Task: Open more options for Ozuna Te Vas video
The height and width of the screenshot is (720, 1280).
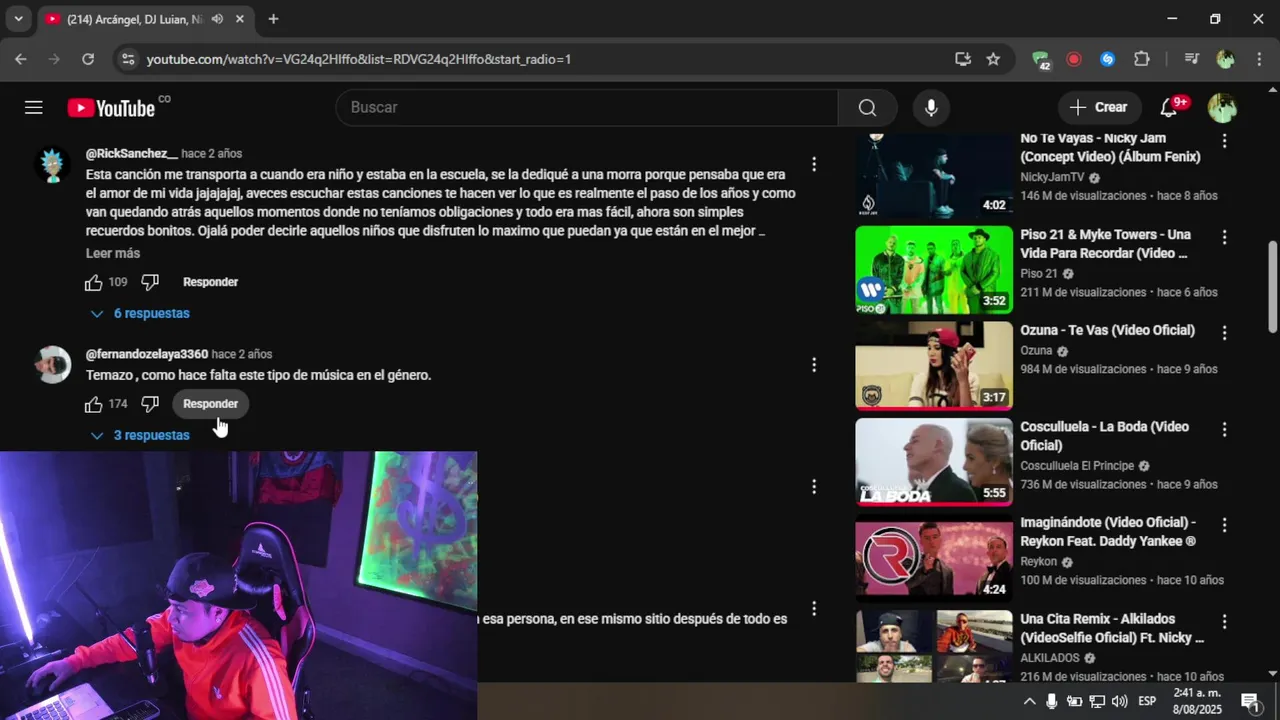Action: click(1224, 333)
